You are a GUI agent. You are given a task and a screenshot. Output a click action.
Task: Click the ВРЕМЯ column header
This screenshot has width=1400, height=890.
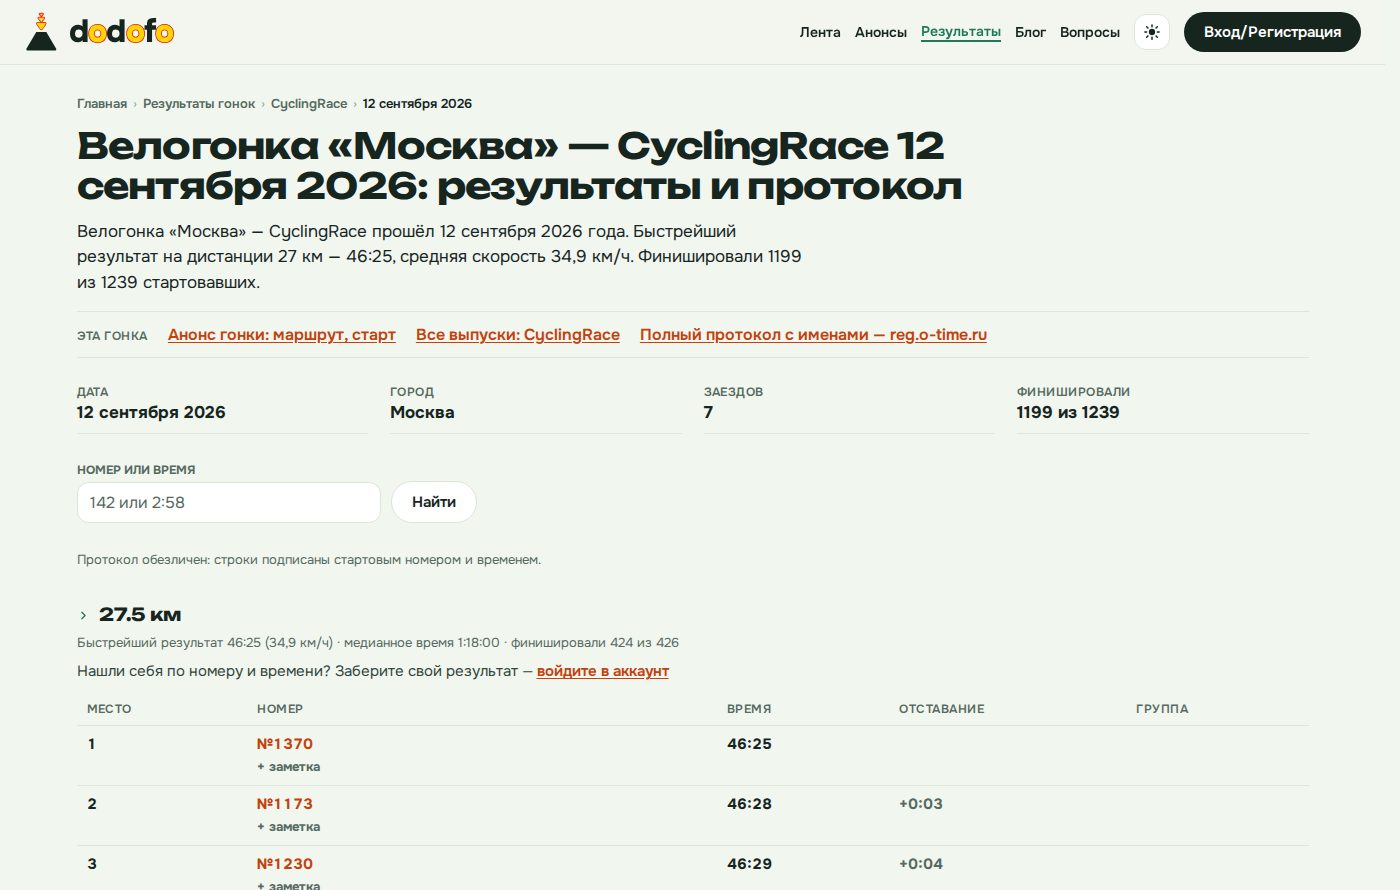click(749, 709)
